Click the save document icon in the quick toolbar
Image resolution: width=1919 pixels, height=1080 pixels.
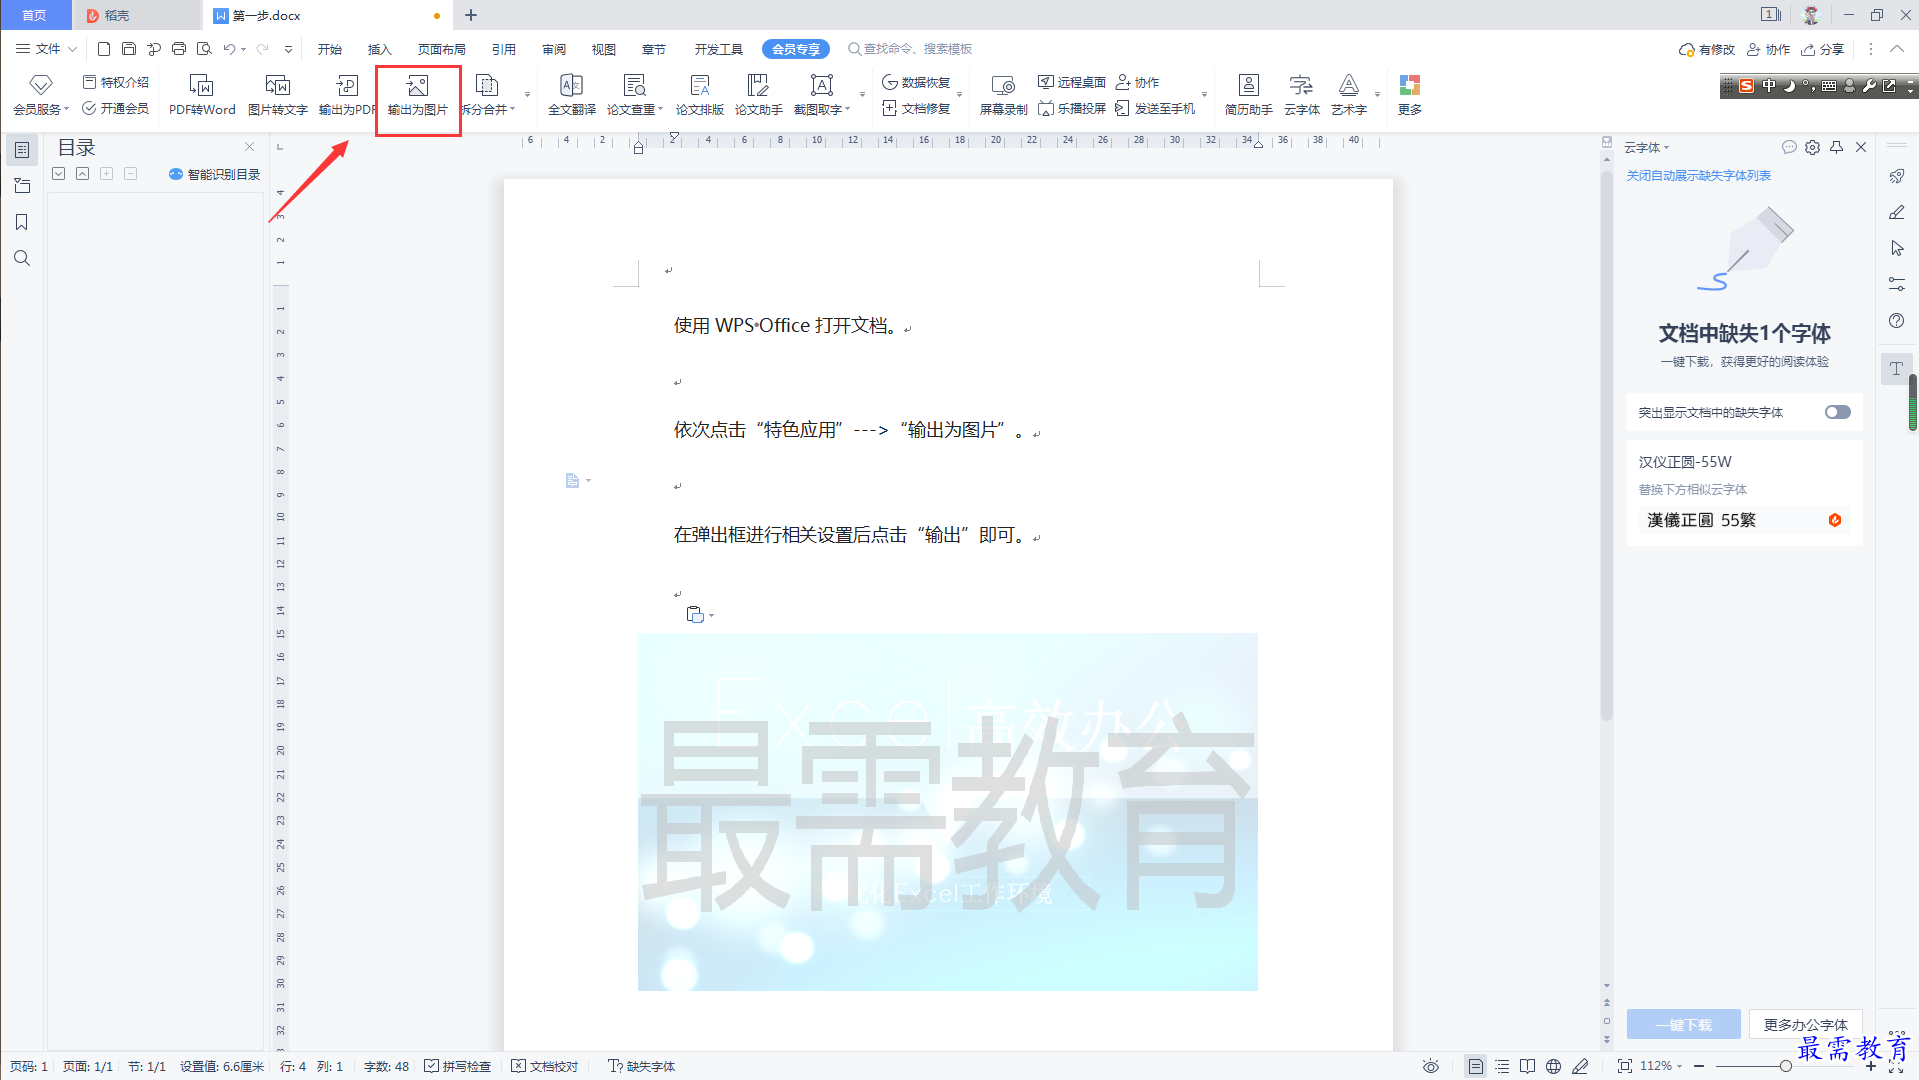129,49
